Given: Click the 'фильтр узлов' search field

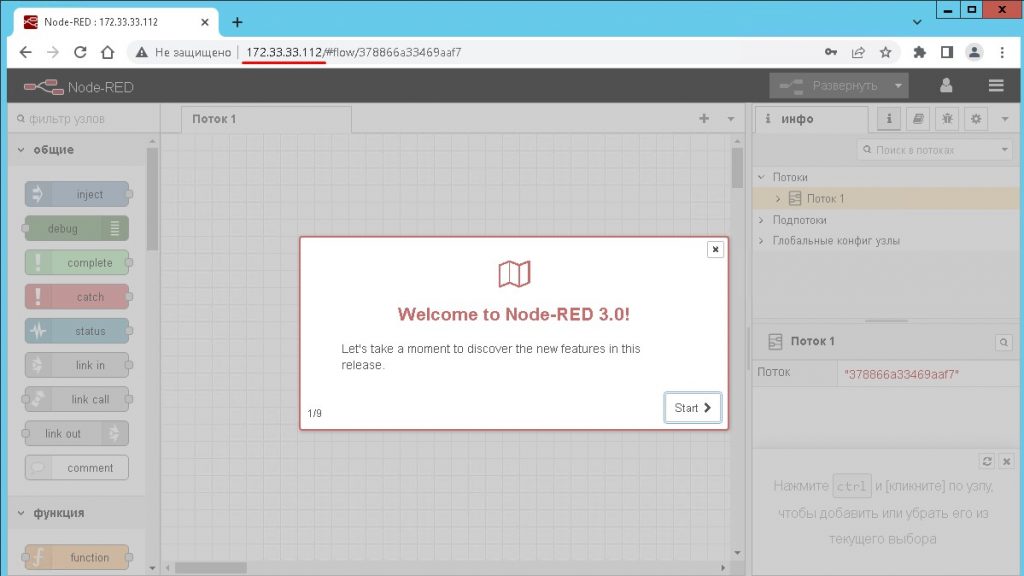Looking at the screenshot, I should 80,119.
